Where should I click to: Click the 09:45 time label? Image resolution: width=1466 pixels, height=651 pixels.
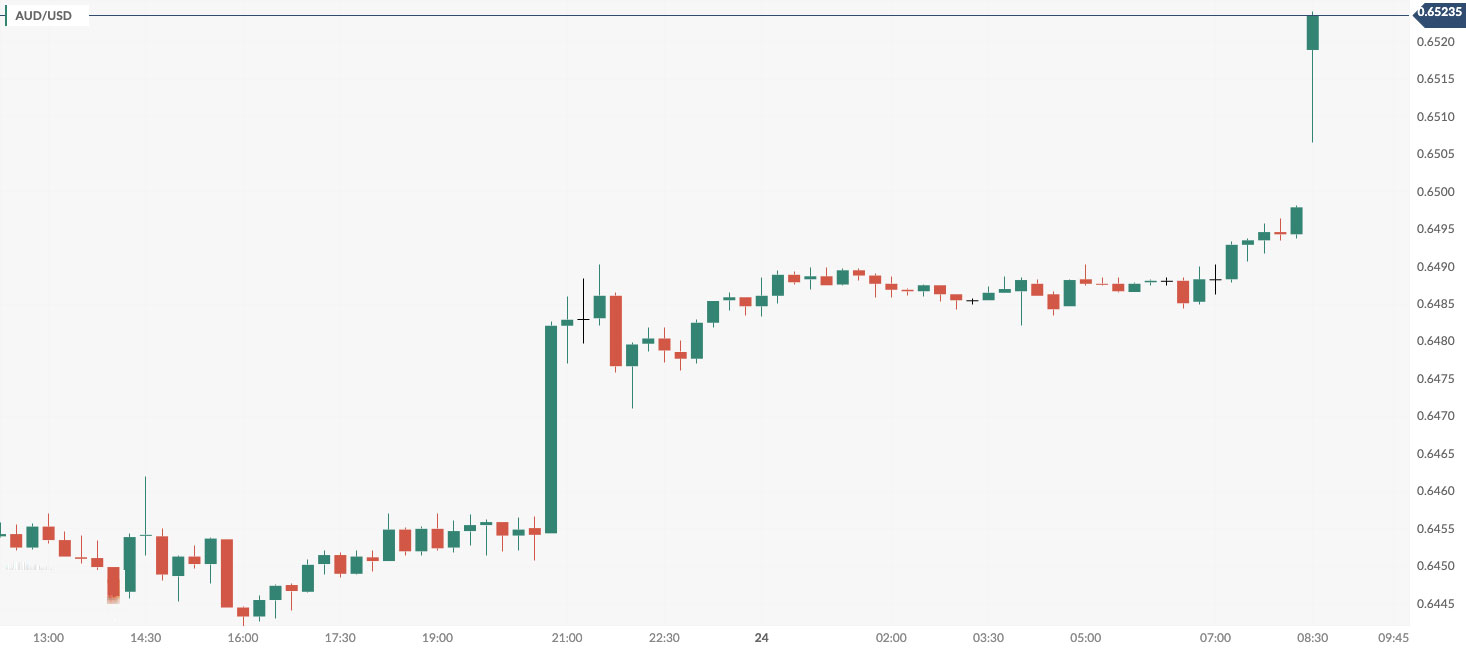point(1393,638)
